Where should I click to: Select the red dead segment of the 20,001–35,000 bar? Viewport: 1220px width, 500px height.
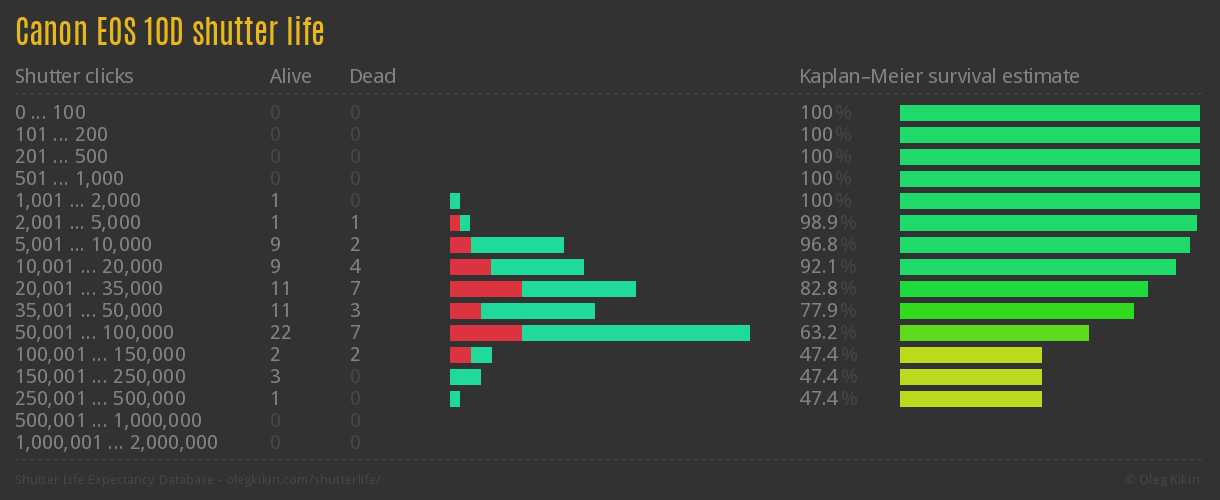click(x=485, y=289)
